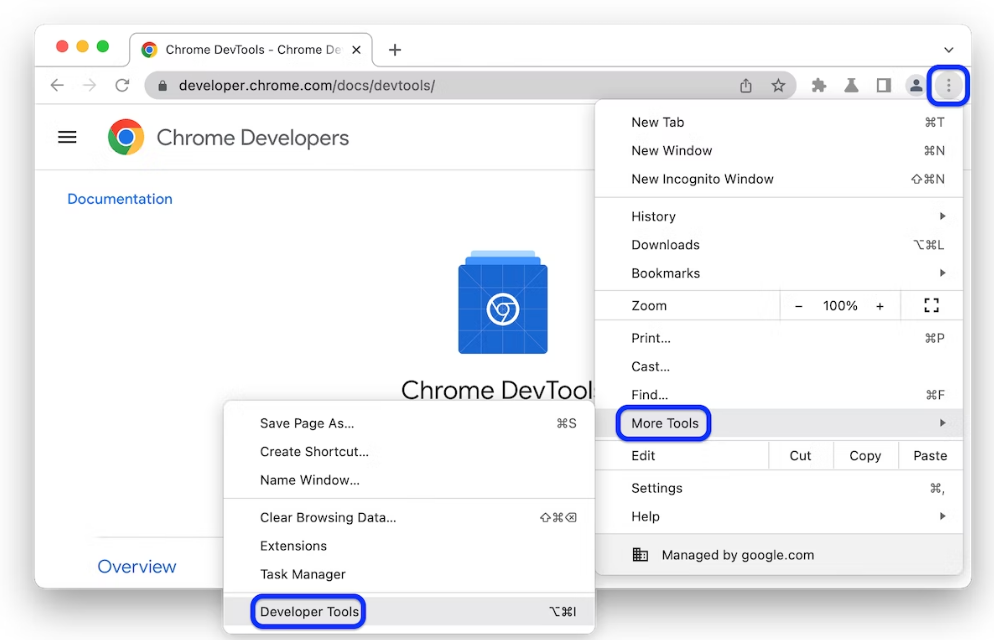Open the profile avatar icon

click(x=915, y=86)
